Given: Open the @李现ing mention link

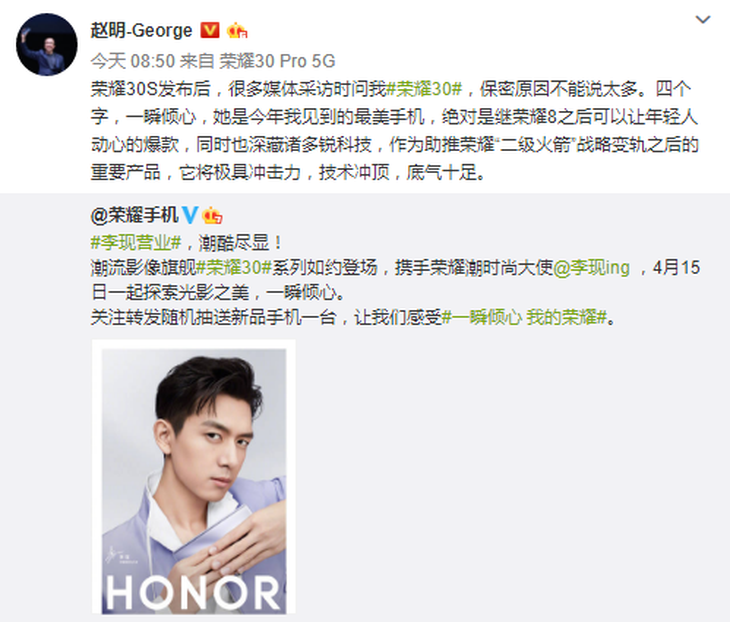Looking at the screenshot, I should coord(591,267).
